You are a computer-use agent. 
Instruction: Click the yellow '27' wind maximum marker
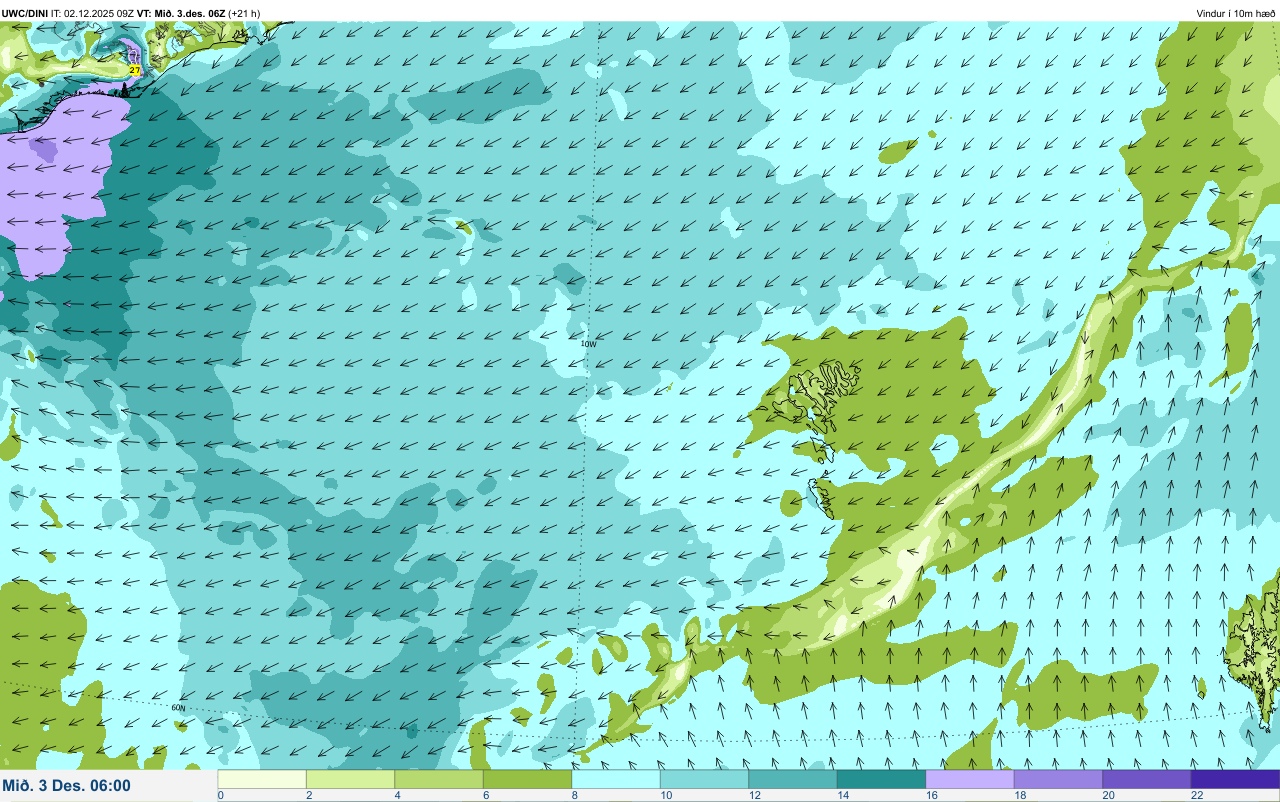click(134, 70)
